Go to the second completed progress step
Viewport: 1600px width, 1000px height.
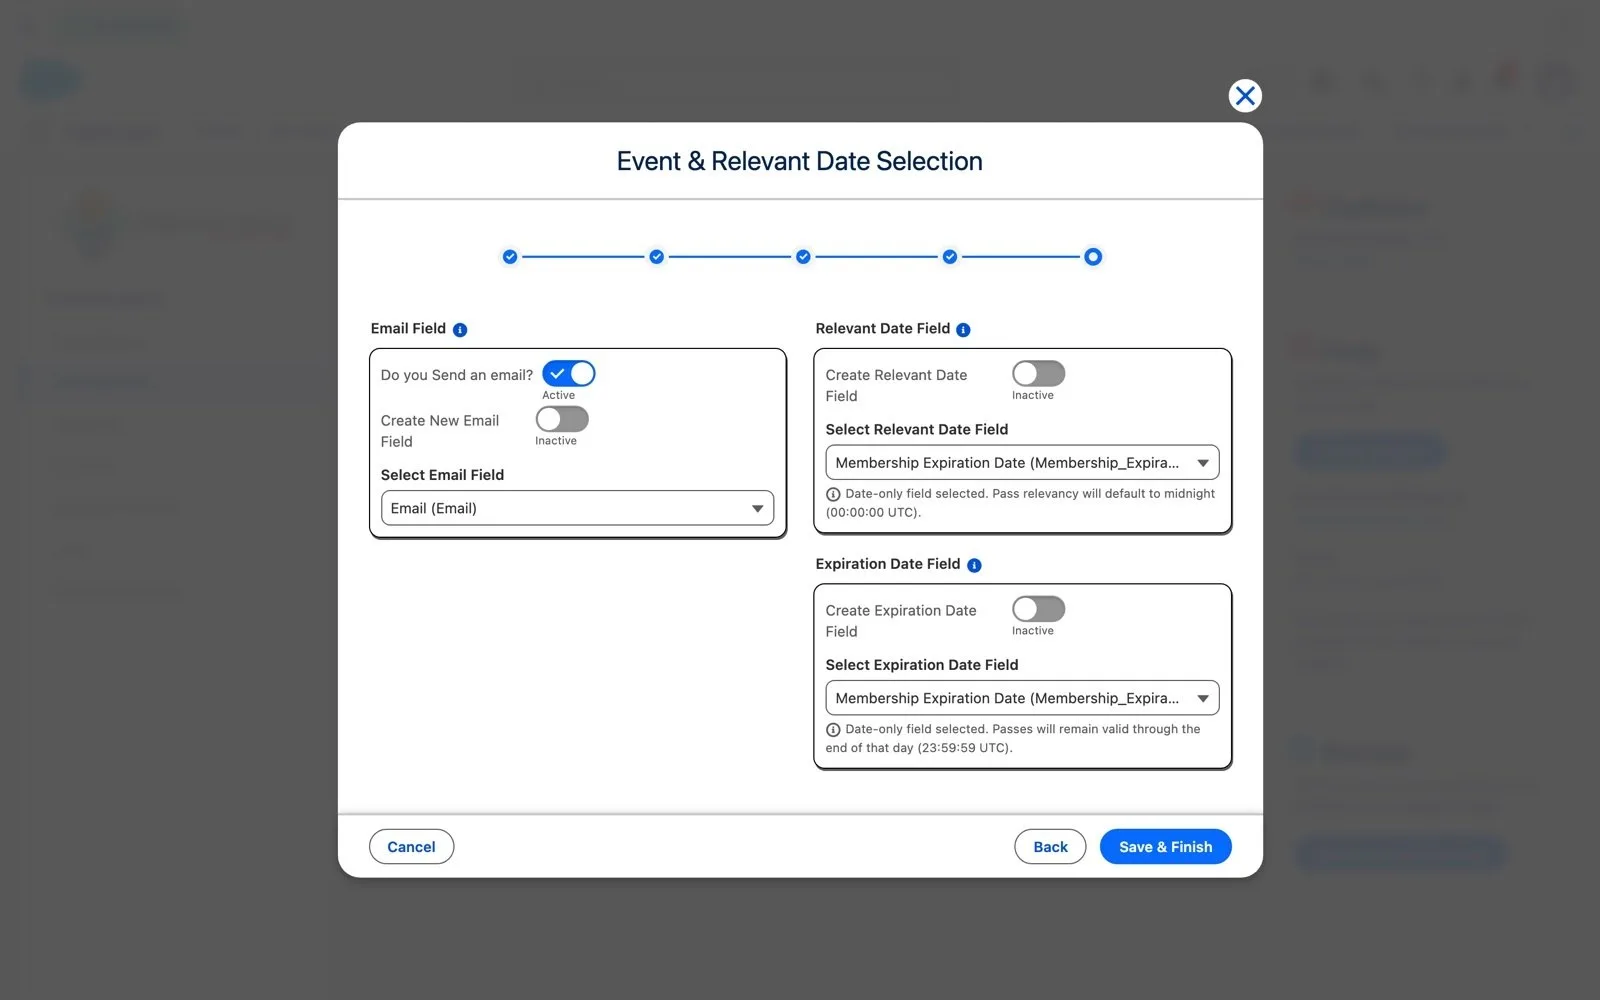[x=656, y=257]
